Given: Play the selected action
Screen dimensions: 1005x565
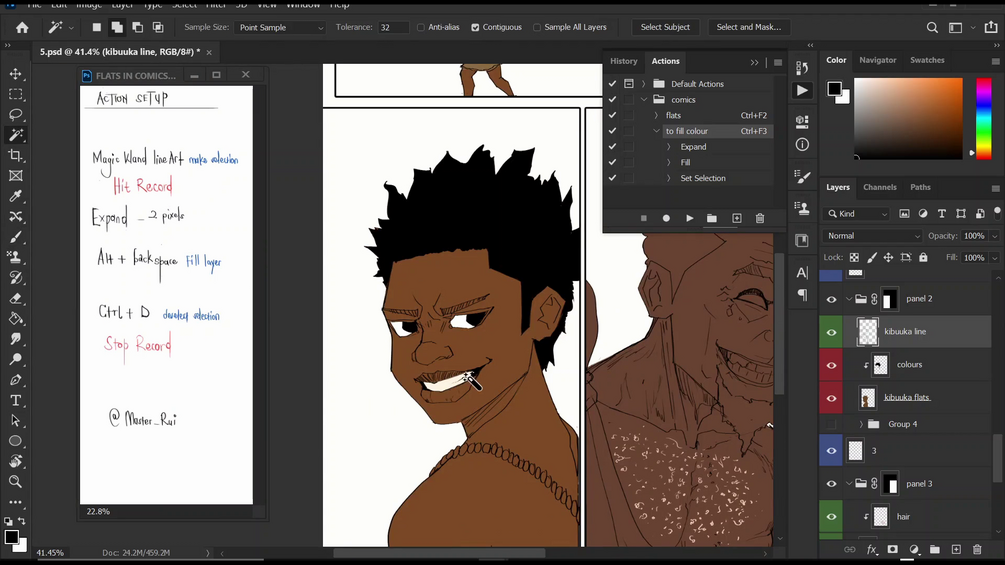Looking at the screenshot, I should (690, 218).
